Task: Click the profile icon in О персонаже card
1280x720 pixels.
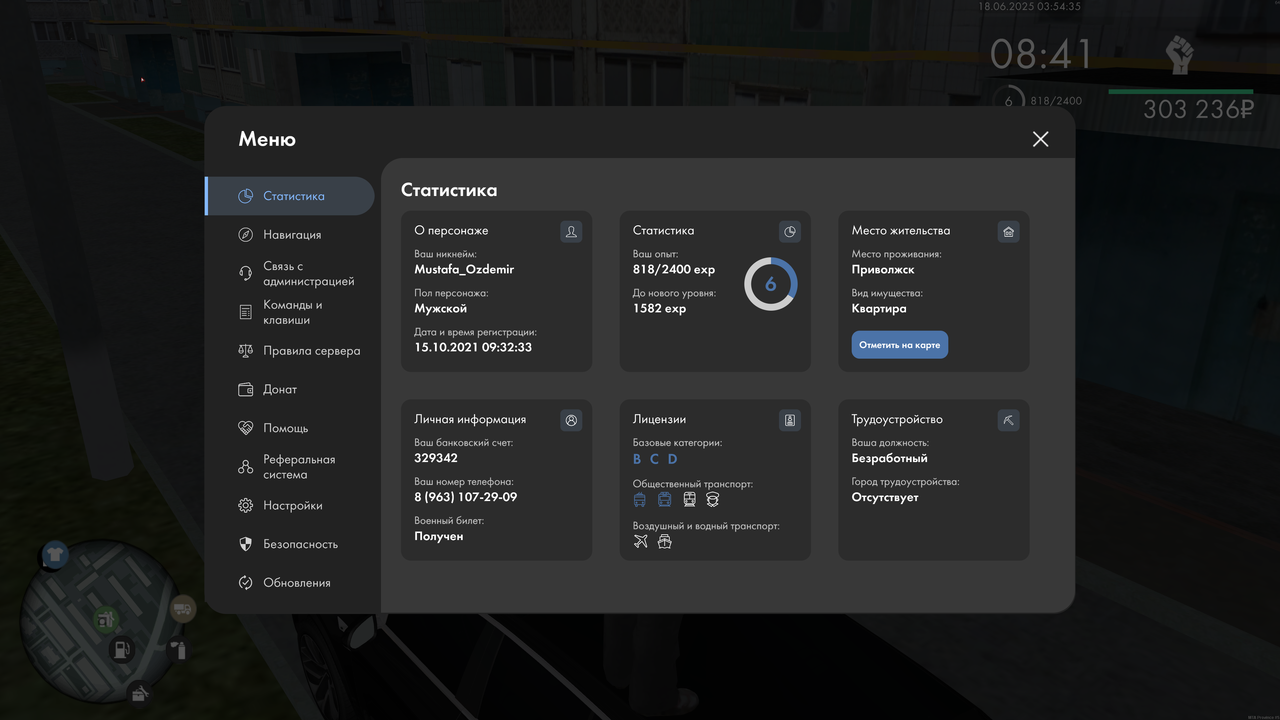Action: [571, 232]
